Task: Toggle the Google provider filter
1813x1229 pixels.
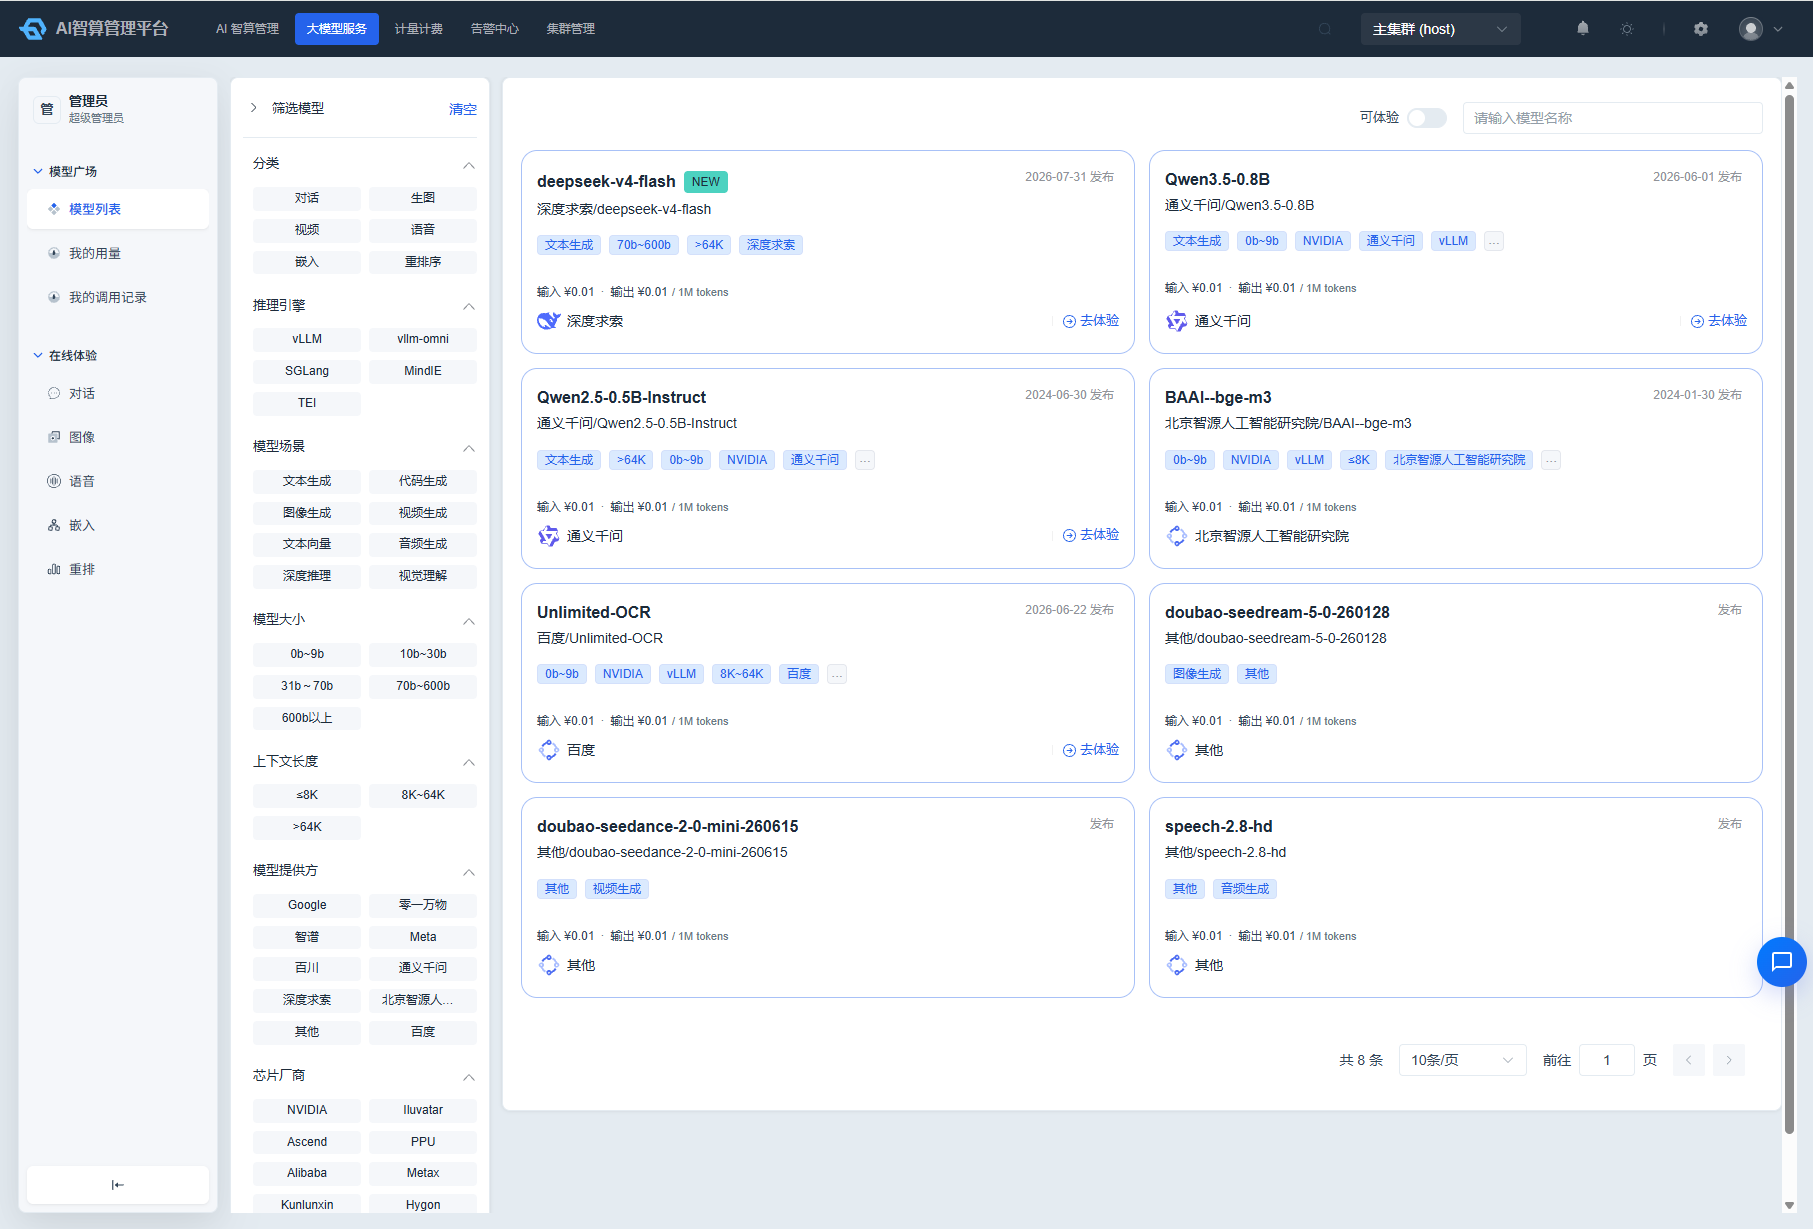Action: point(307,905)
